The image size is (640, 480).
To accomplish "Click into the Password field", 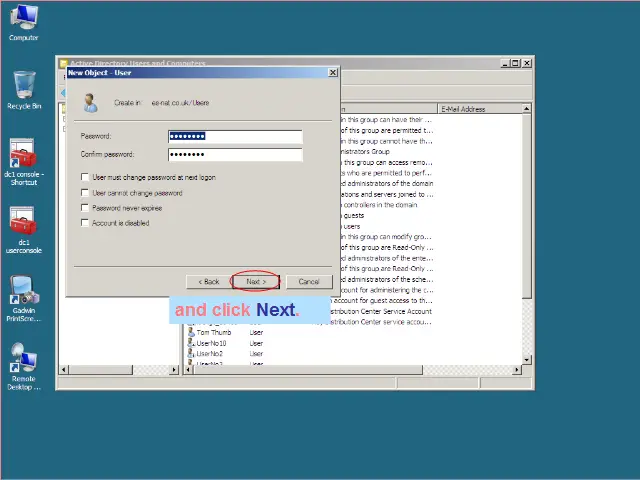I will 235,136.
